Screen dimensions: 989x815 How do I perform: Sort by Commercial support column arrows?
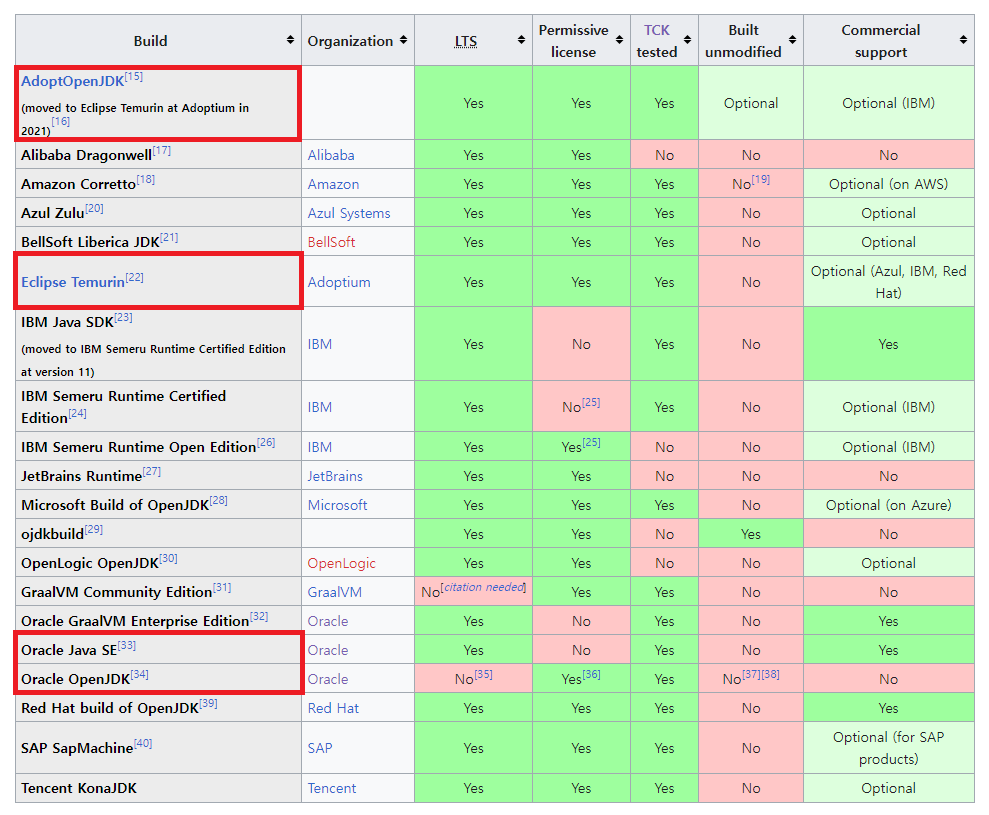pyautogui.click(x=963, y=40)
